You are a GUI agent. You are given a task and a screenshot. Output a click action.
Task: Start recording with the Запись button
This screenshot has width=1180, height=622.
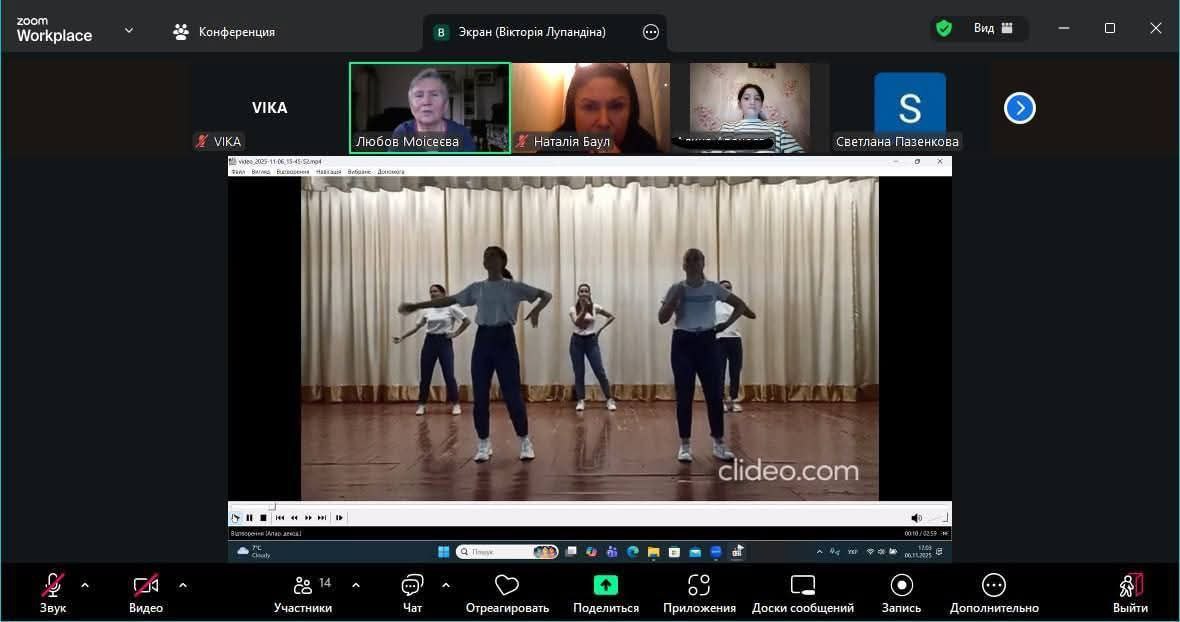[901, 586]
